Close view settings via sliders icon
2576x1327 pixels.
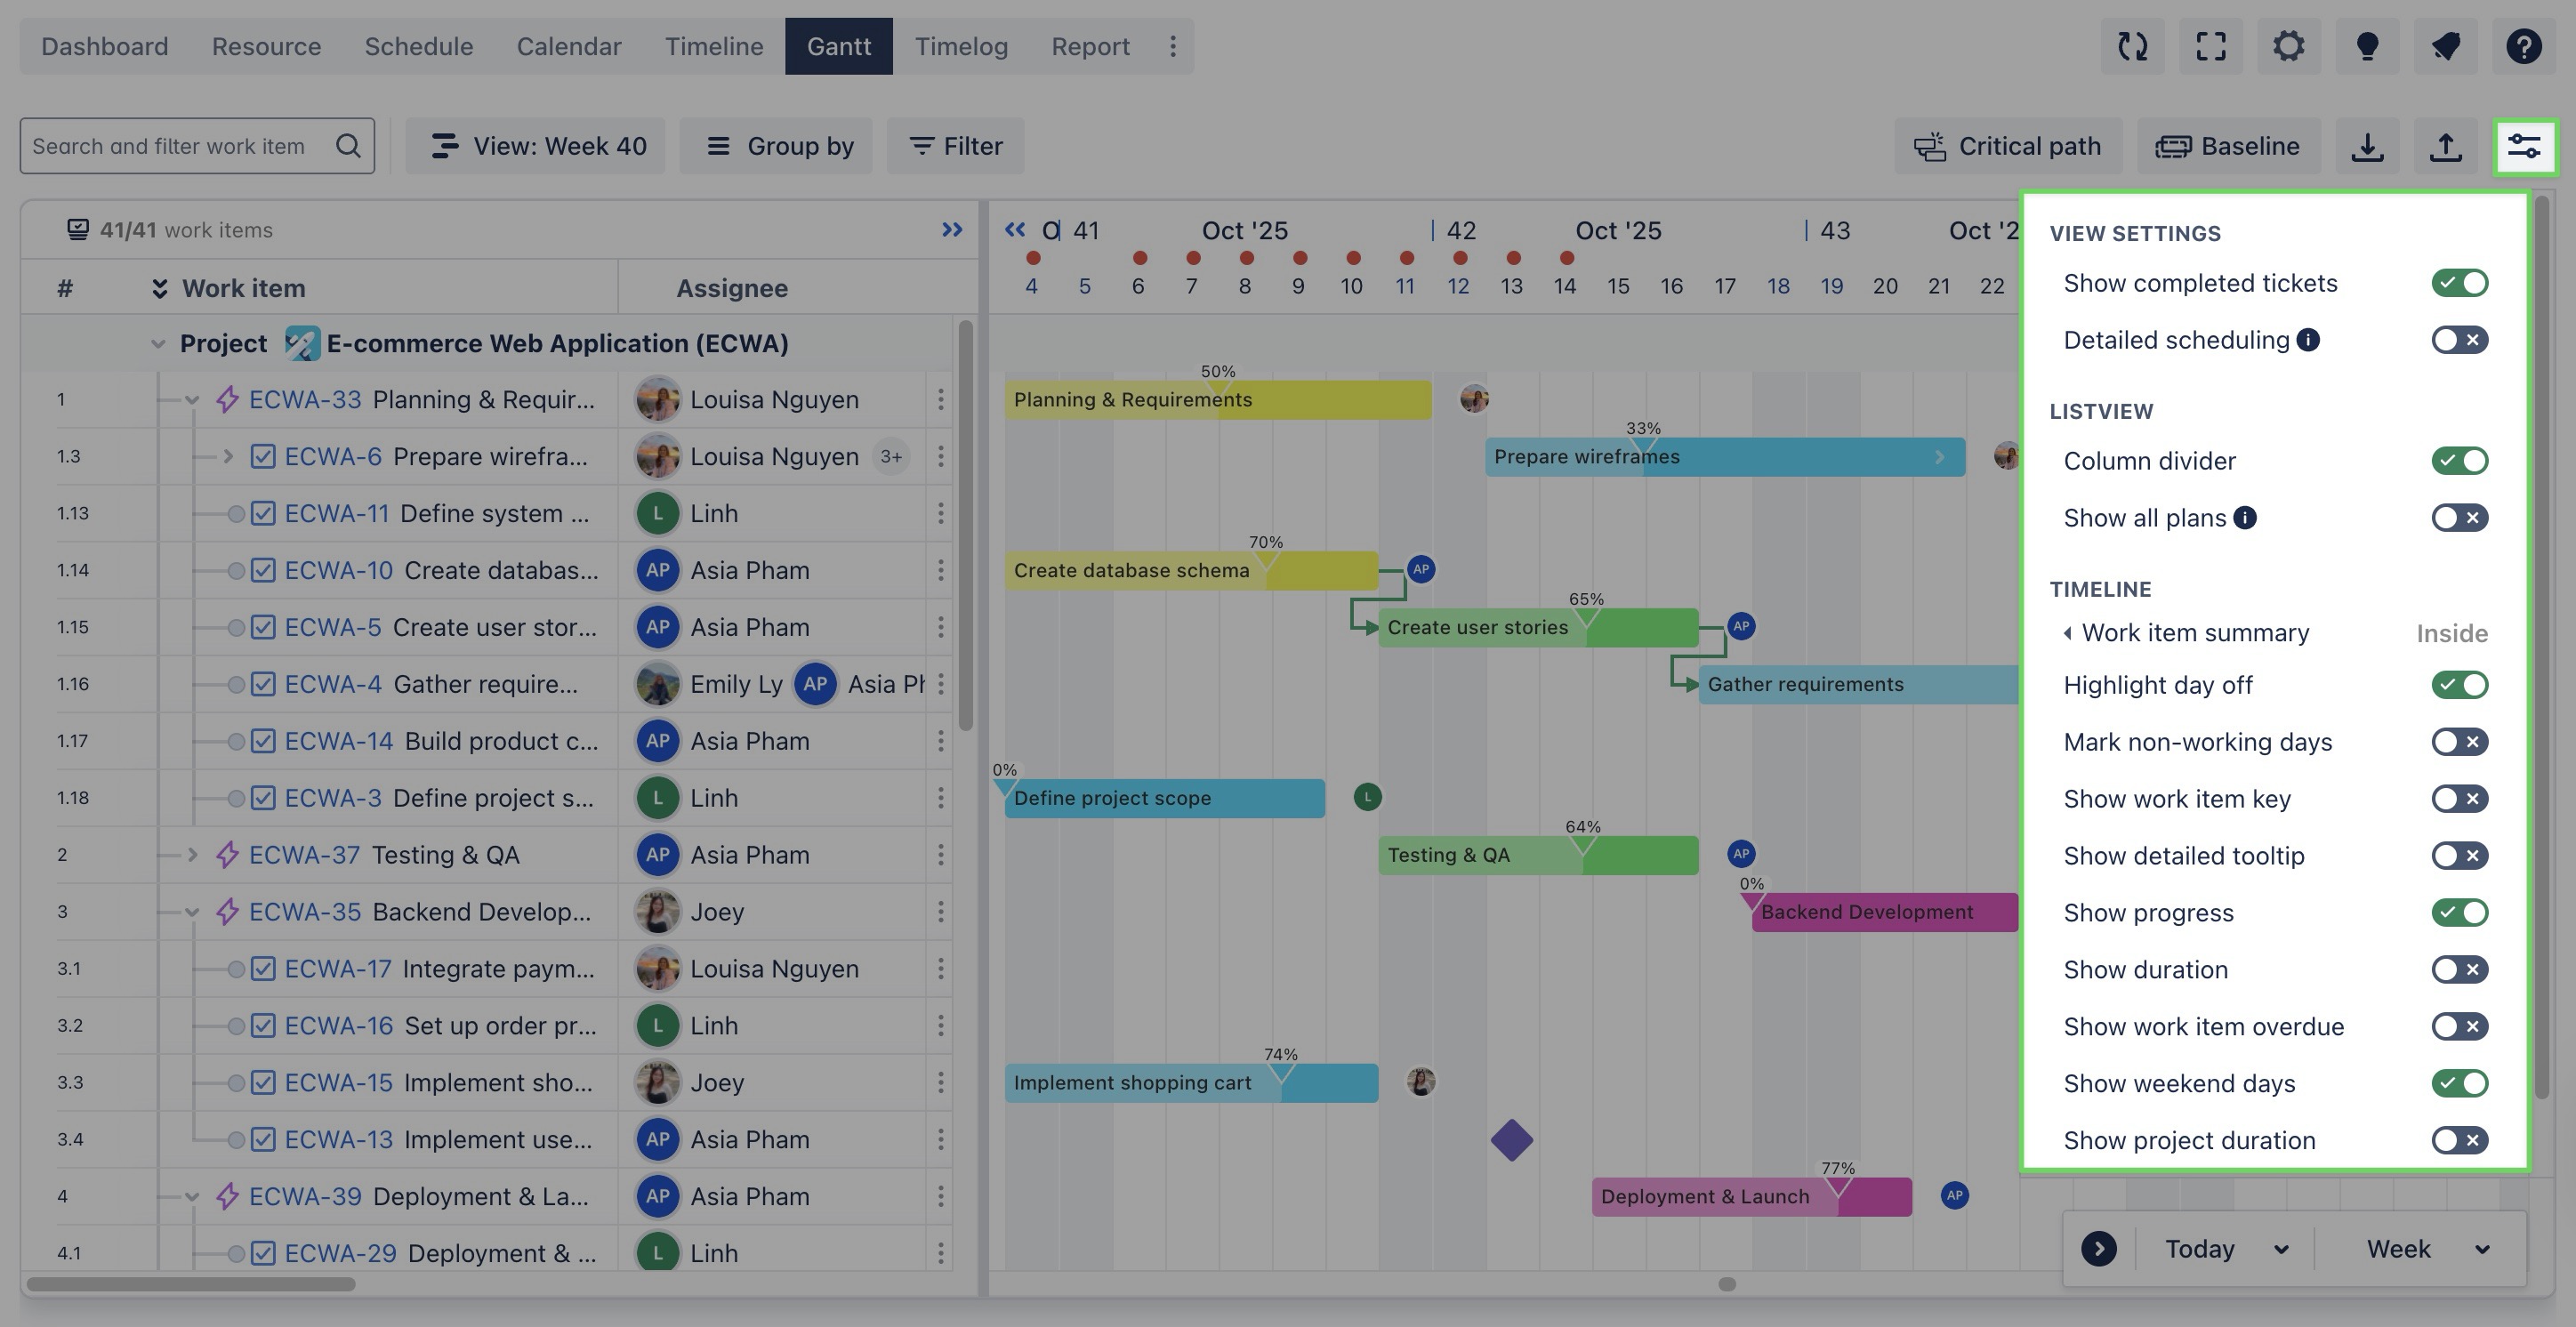coord(2524,146)
